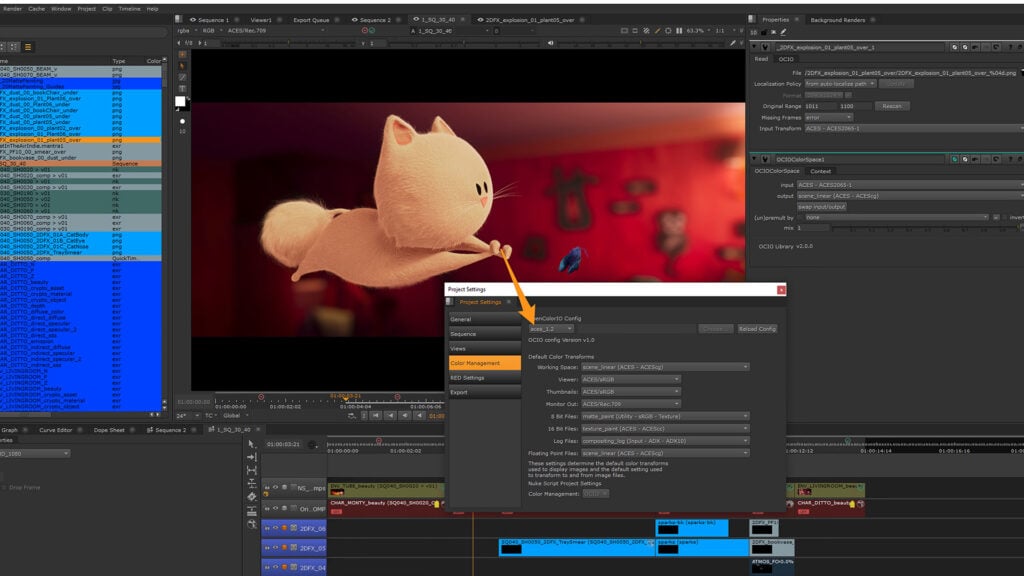This screenshot has width=1024, height=576.
Task: Click the ROI crosshair icon in viewer toolbar
Action: click(x=668, y=31)
